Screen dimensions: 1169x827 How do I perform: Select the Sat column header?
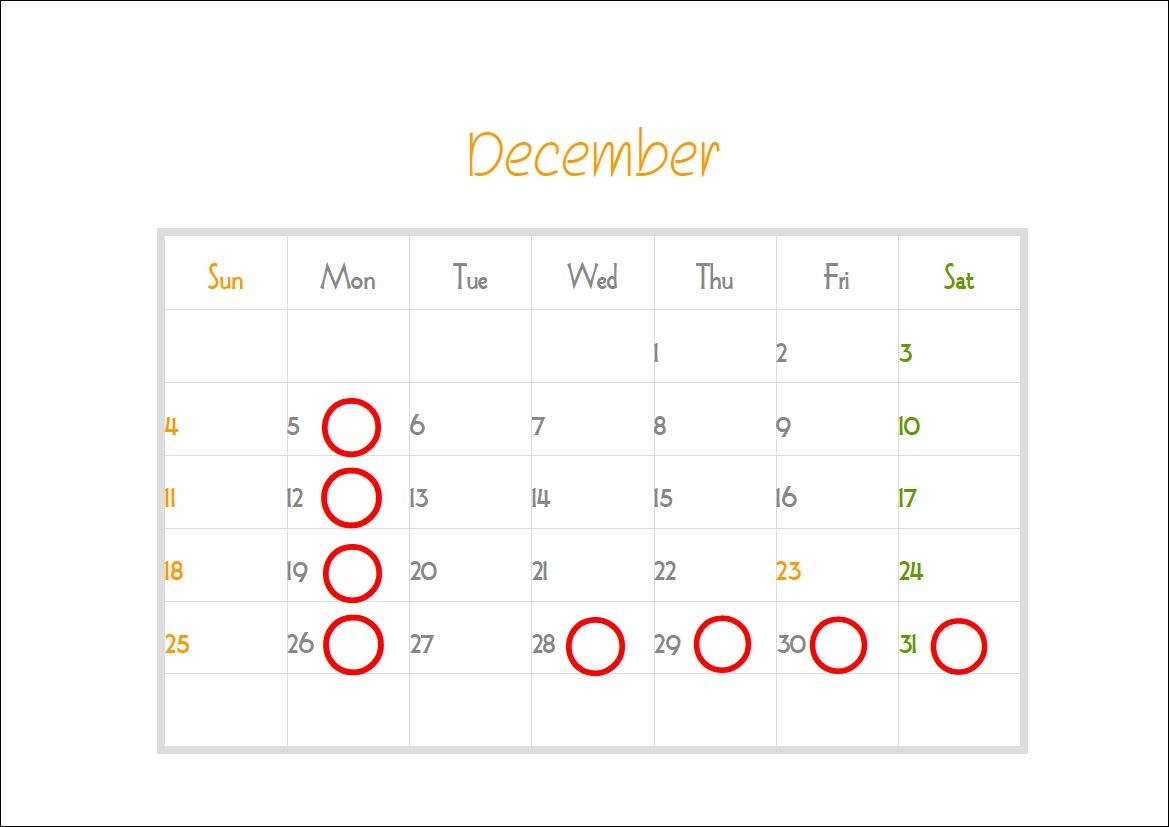tap(959, 277)
